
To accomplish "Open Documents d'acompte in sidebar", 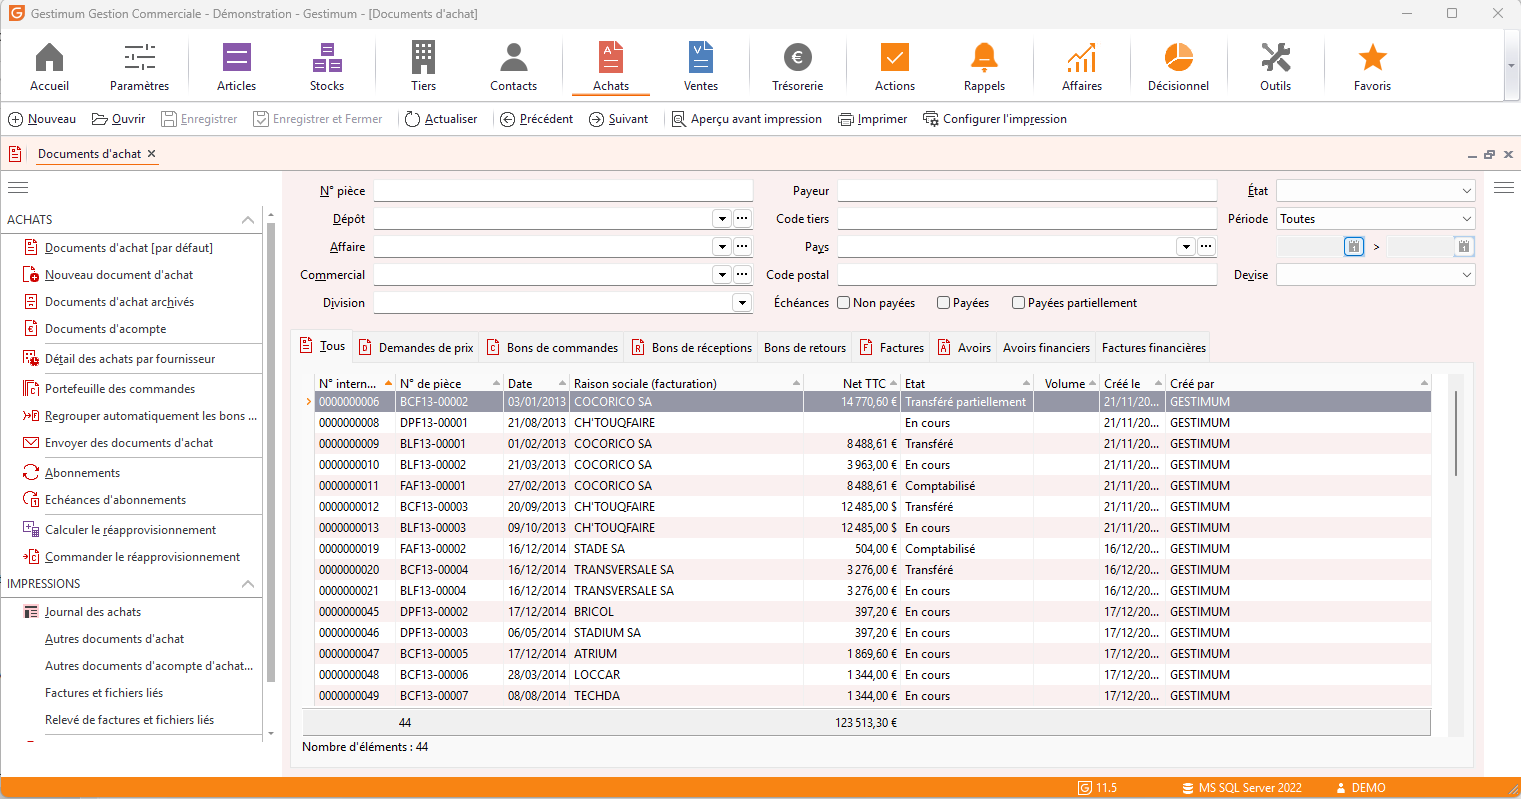I will click(106, 329).
